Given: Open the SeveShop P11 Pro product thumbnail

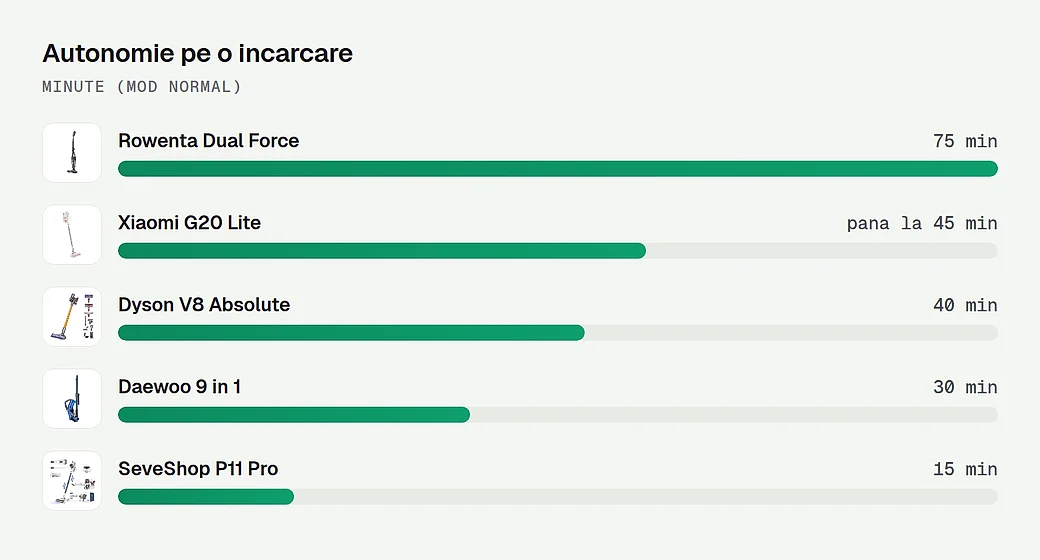Looking at the screenshot, I should coord(72,481).
